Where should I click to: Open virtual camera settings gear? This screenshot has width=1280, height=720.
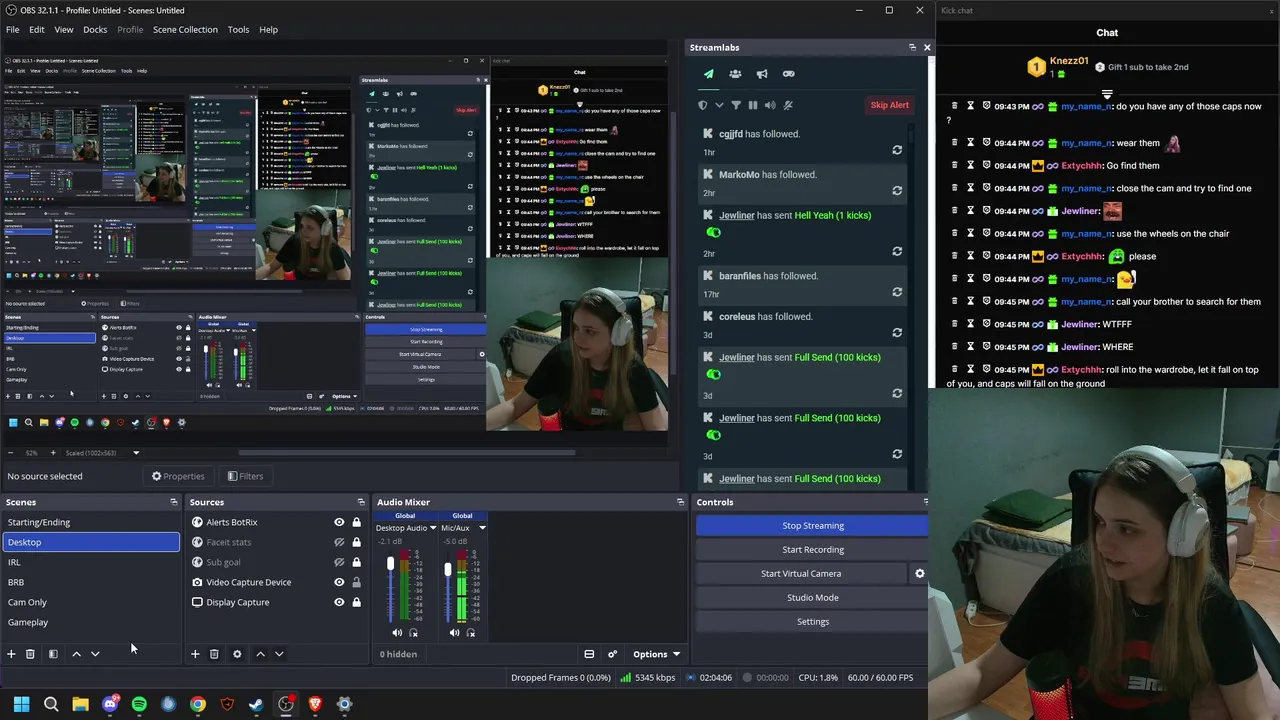point(920,573)
